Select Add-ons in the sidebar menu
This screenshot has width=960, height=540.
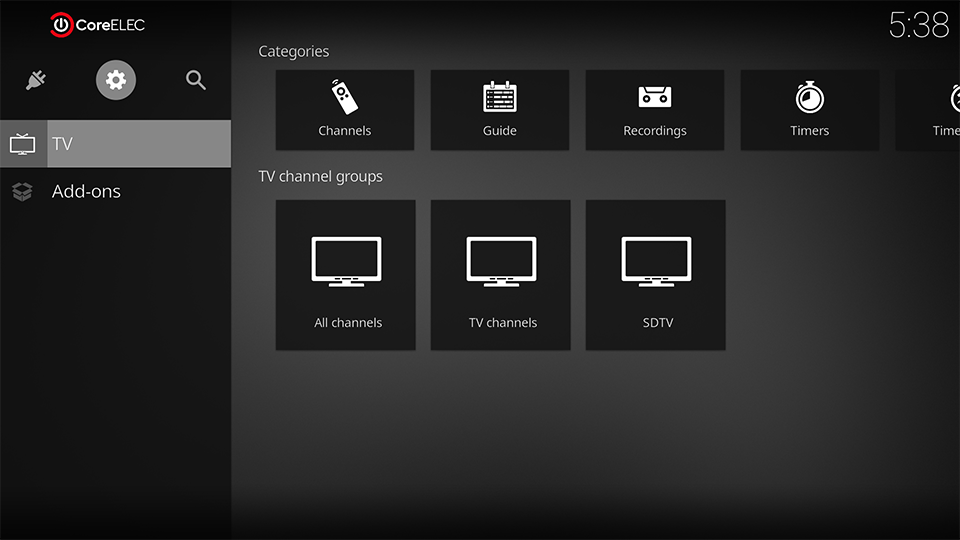116,192
